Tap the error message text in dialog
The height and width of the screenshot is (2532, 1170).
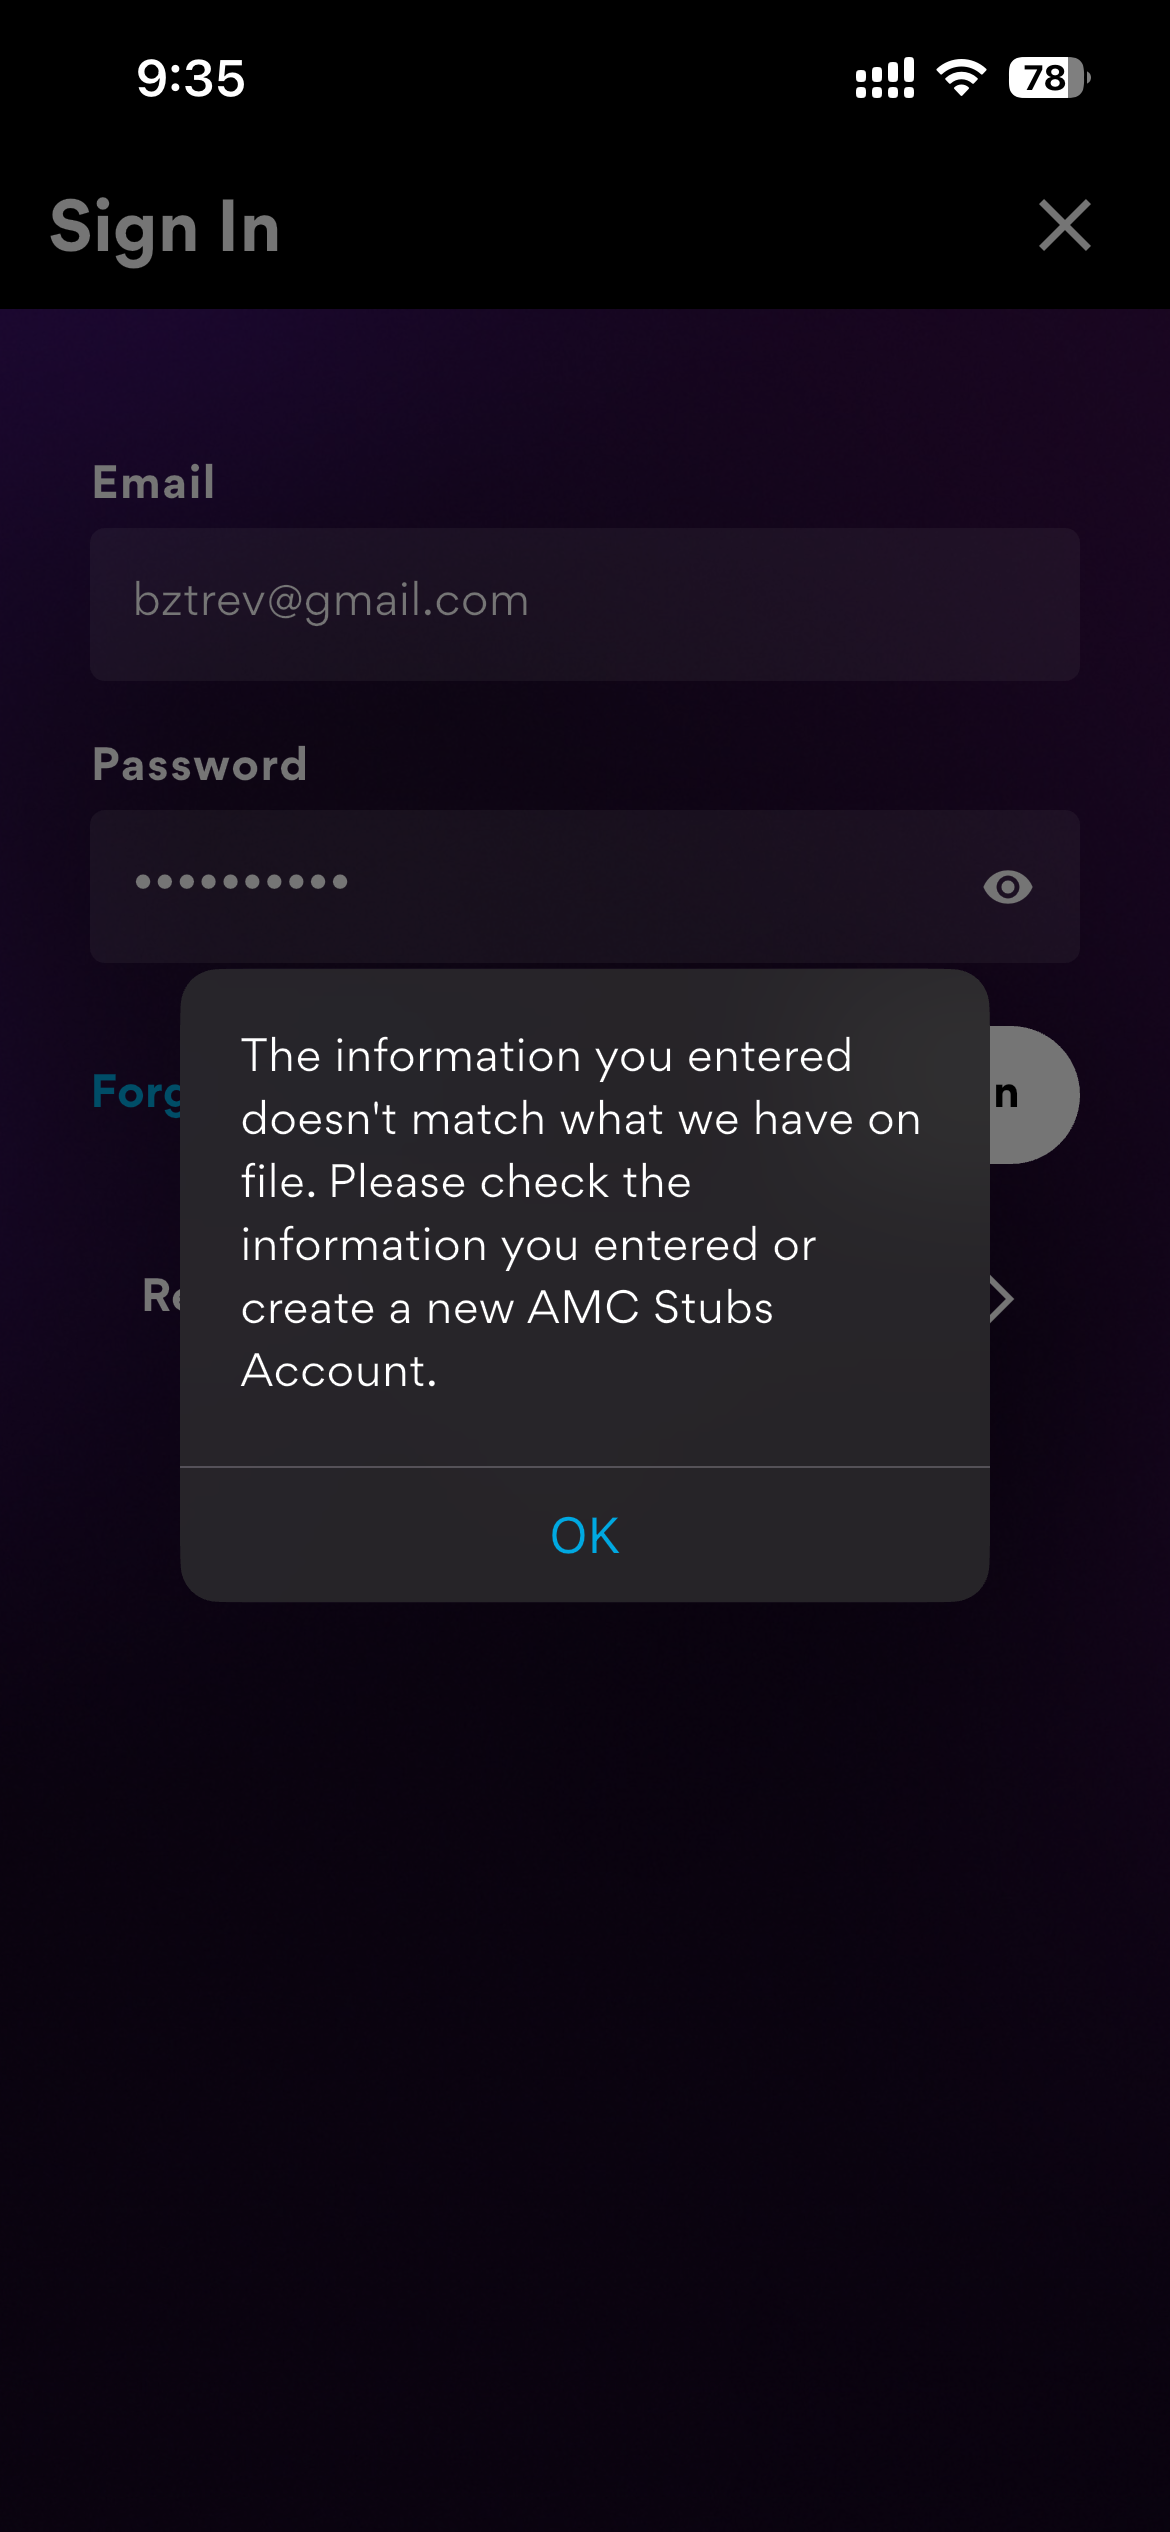580,1213
